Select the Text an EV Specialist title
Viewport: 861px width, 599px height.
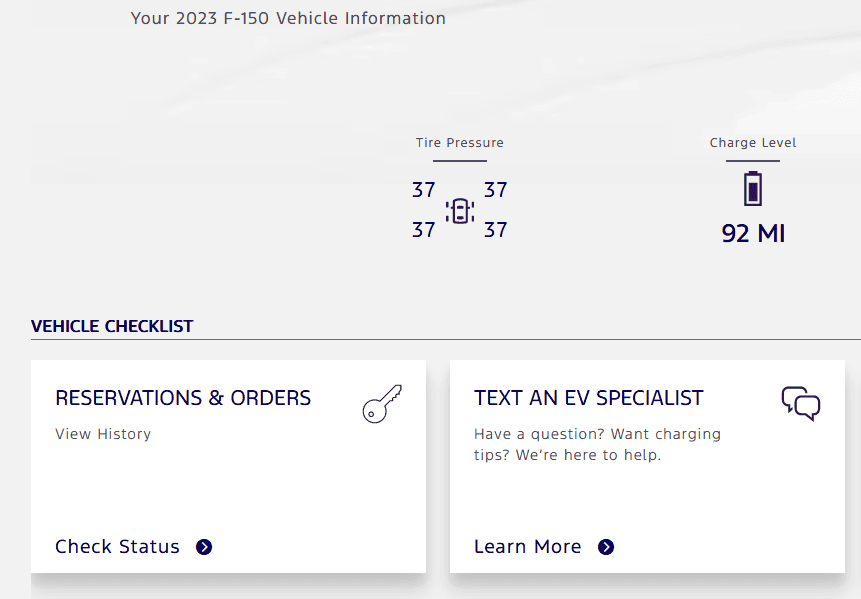(x=589, y=398)
